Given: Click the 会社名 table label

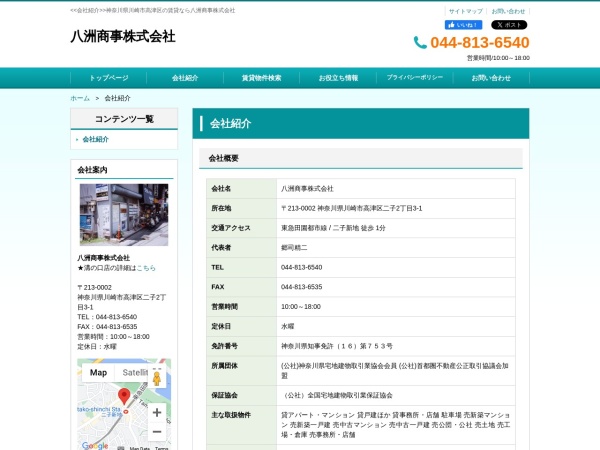Looking at the screenshot, I should tap(221, 189).
